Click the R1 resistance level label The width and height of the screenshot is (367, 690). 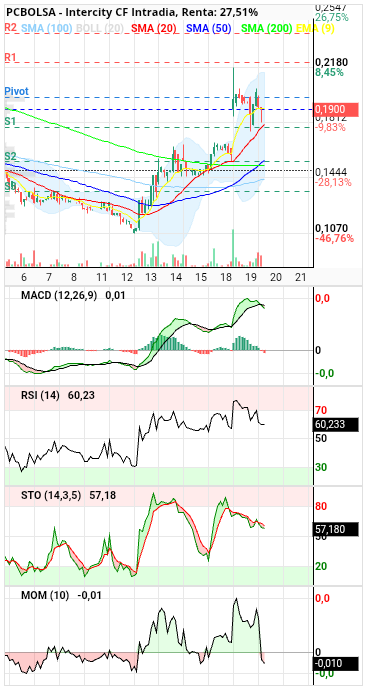[x=10, y=57]
